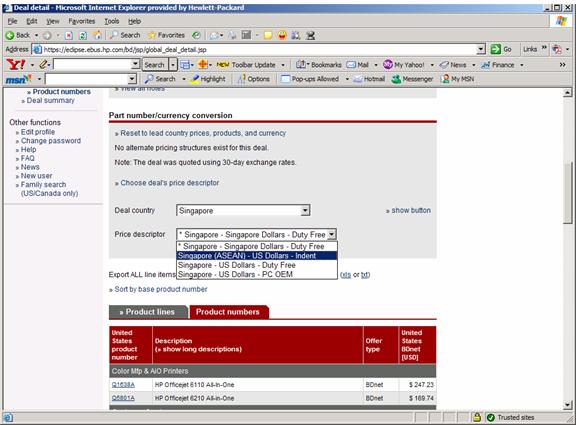
Task: Open the Yahoo search box dropdown
Action: tap(136, 64)
